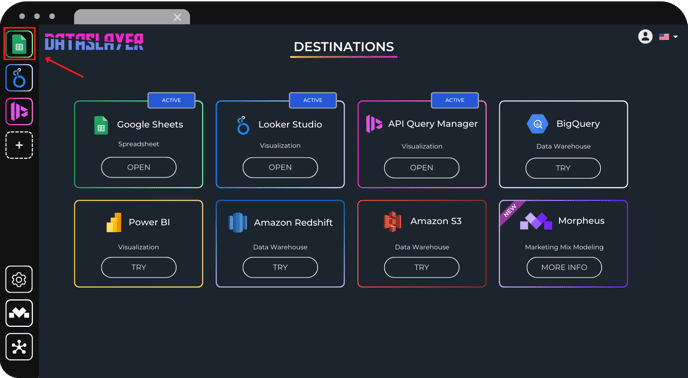Click Data Warehouse label under Amazon S3
Viewport: 688px width, 378px height.
coord(422,247)
